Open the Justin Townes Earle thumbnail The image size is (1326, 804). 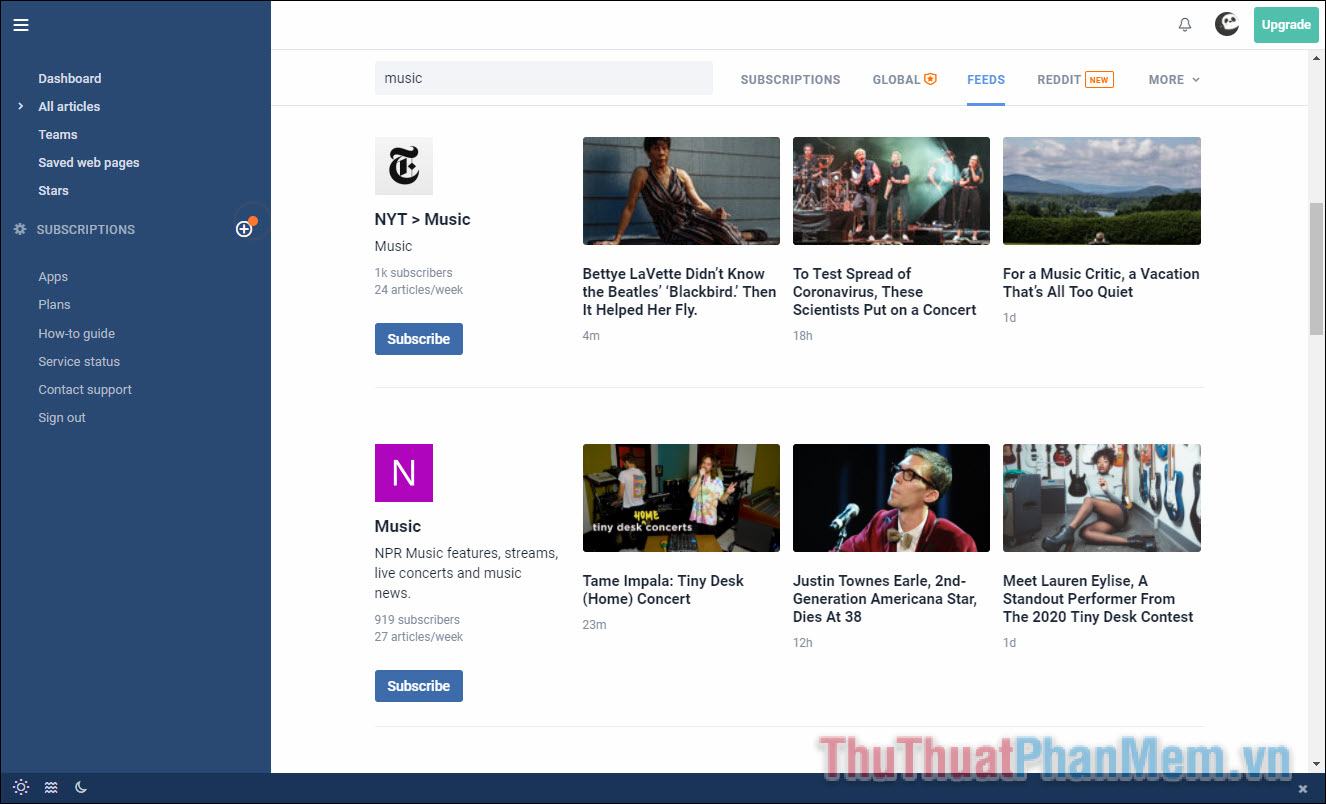(x=891, y=498)
